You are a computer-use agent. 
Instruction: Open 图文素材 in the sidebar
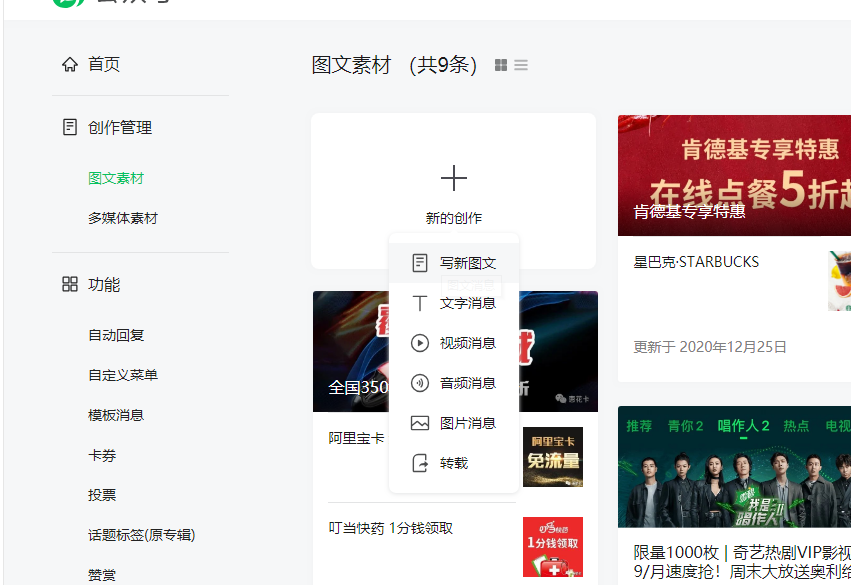[x=116, y=179]
